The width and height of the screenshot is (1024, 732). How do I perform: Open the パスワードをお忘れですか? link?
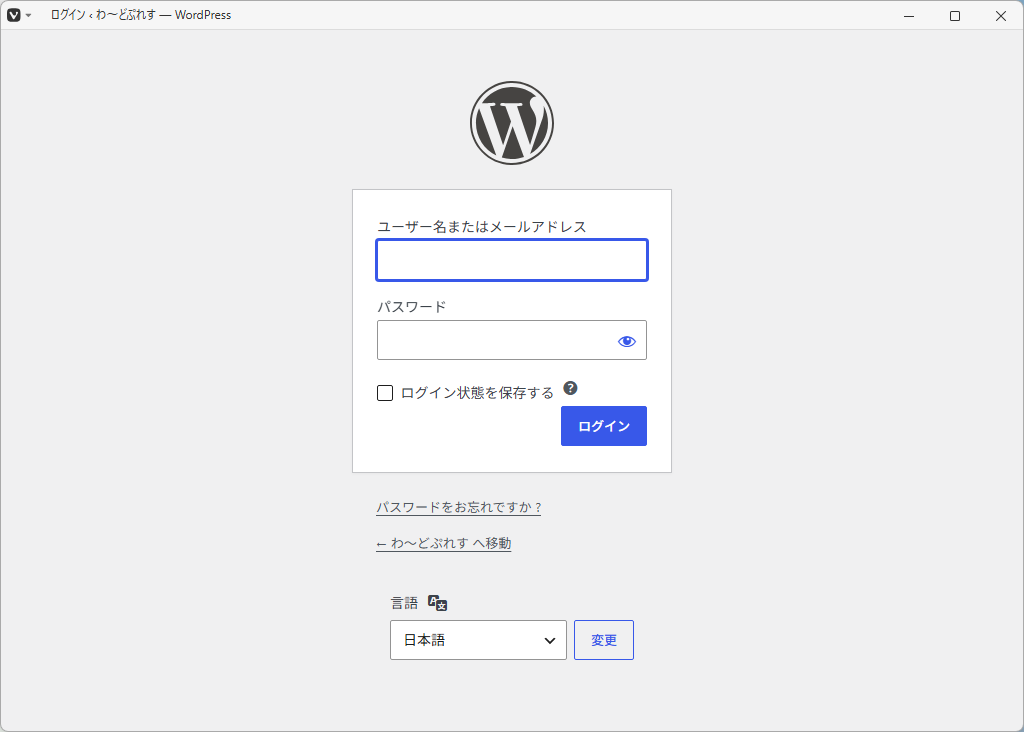pos(458,507)
